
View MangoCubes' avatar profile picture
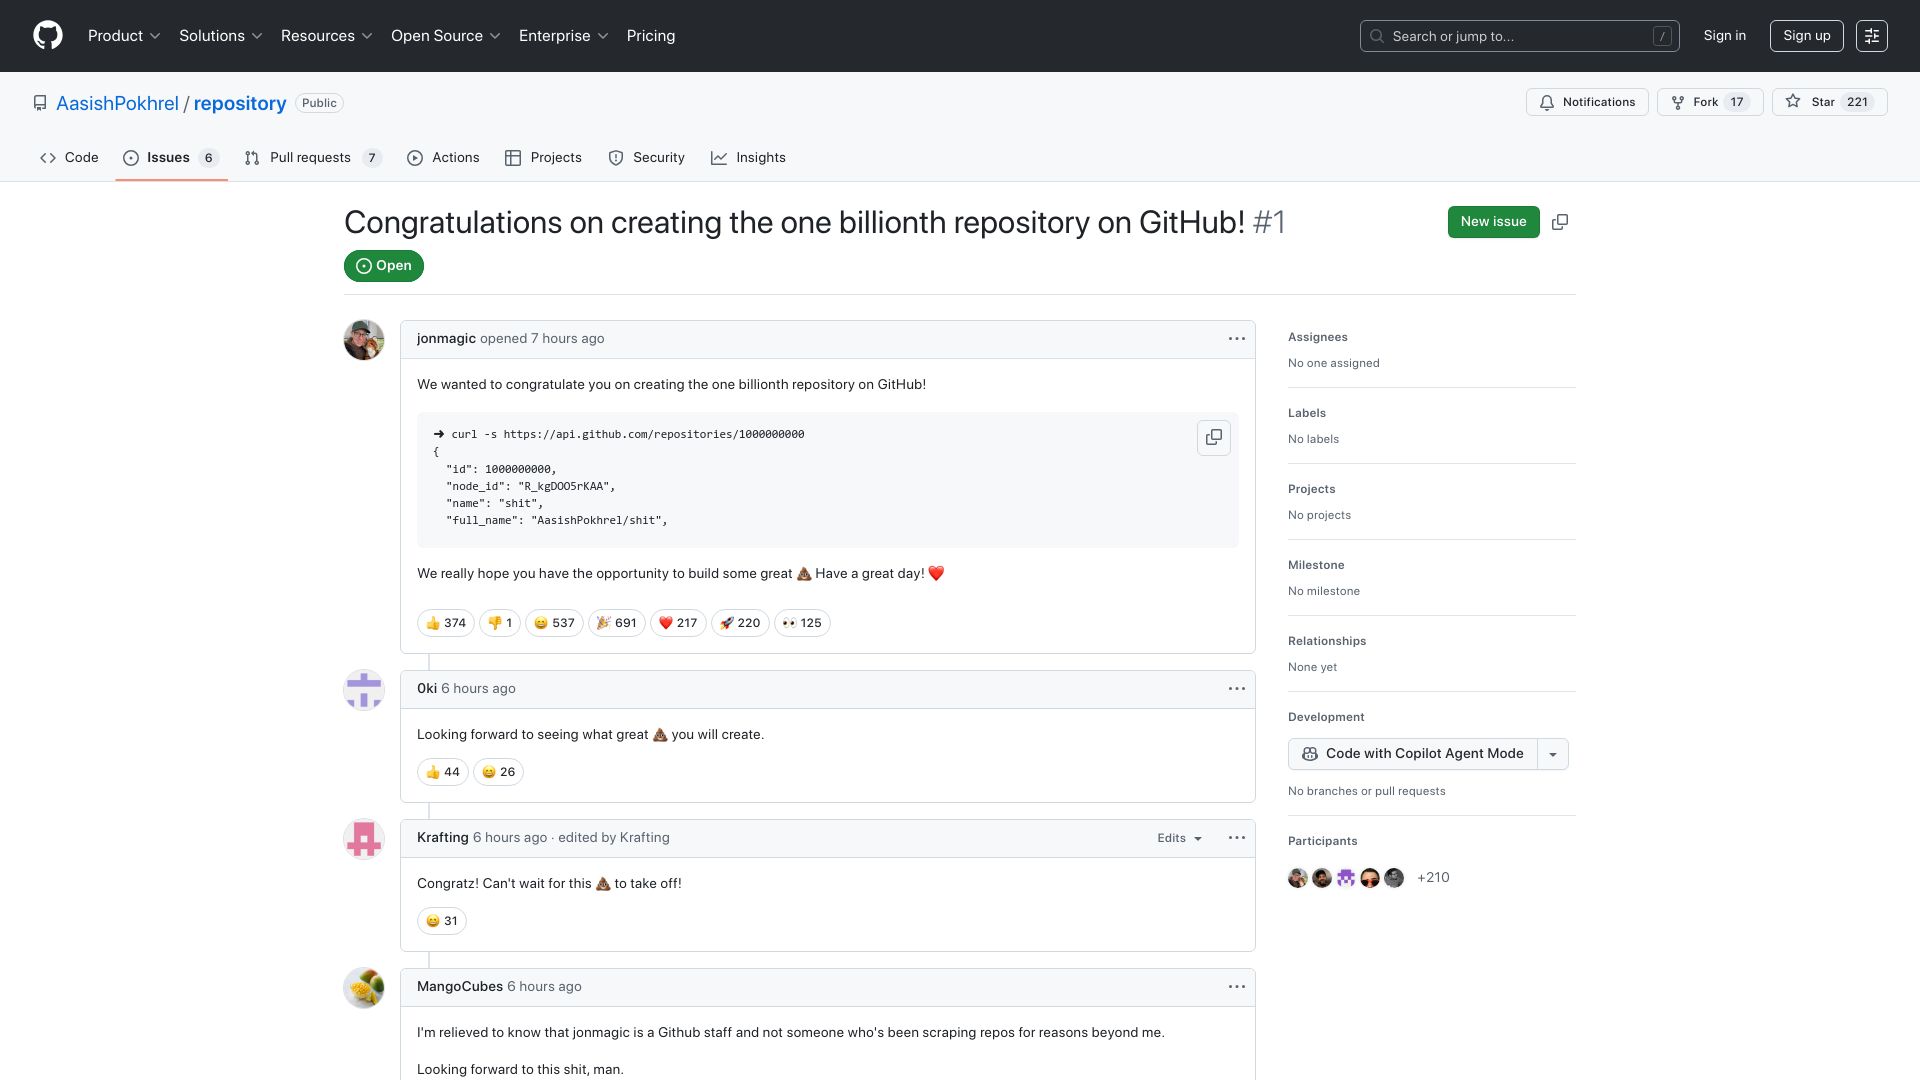click(364, 988)
